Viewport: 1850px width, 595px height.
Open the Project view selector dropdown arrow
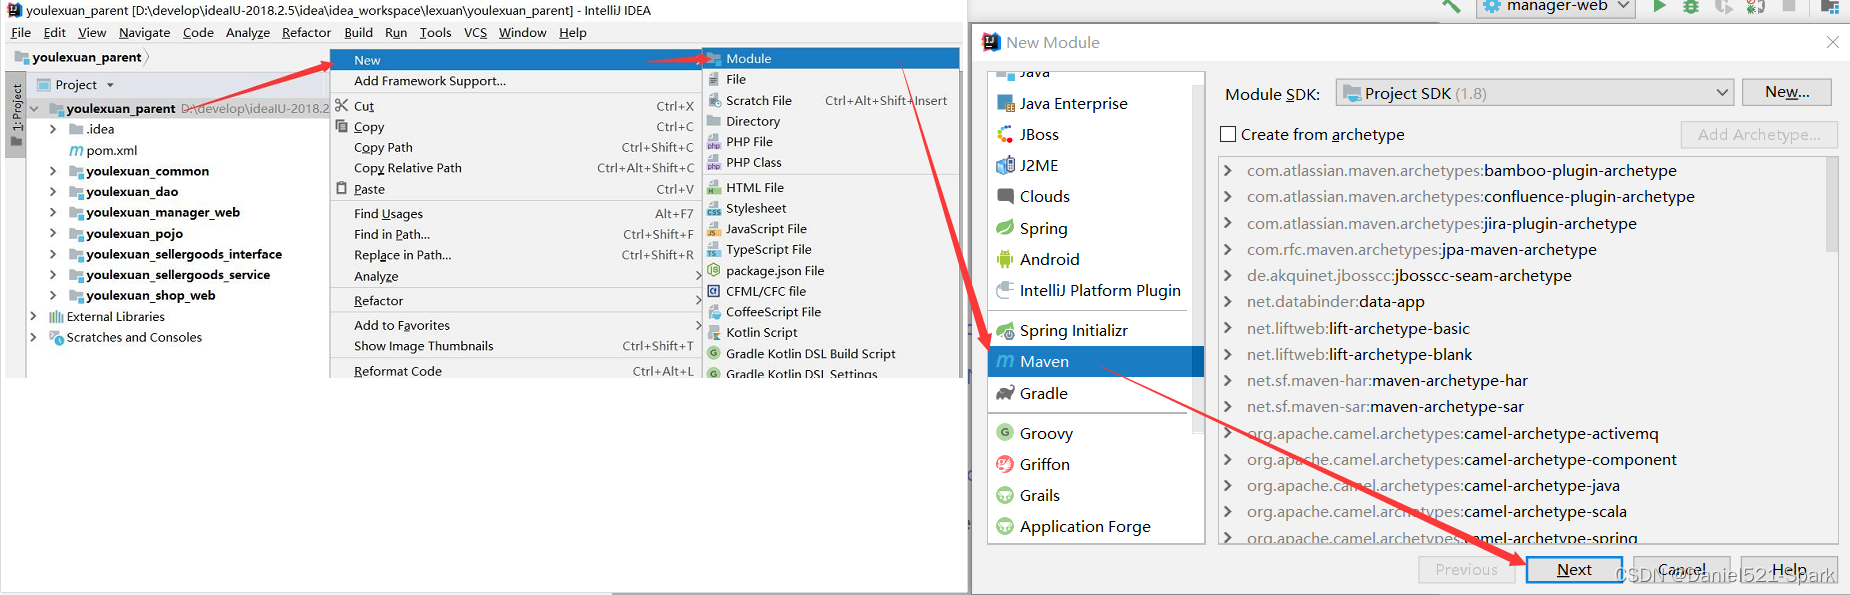[110, 85]
